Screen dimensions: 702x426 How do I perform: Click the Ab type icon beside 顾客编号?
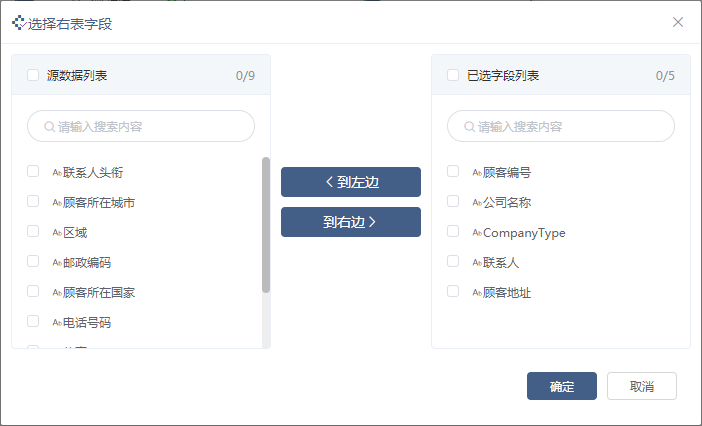[x=477, y=173]
